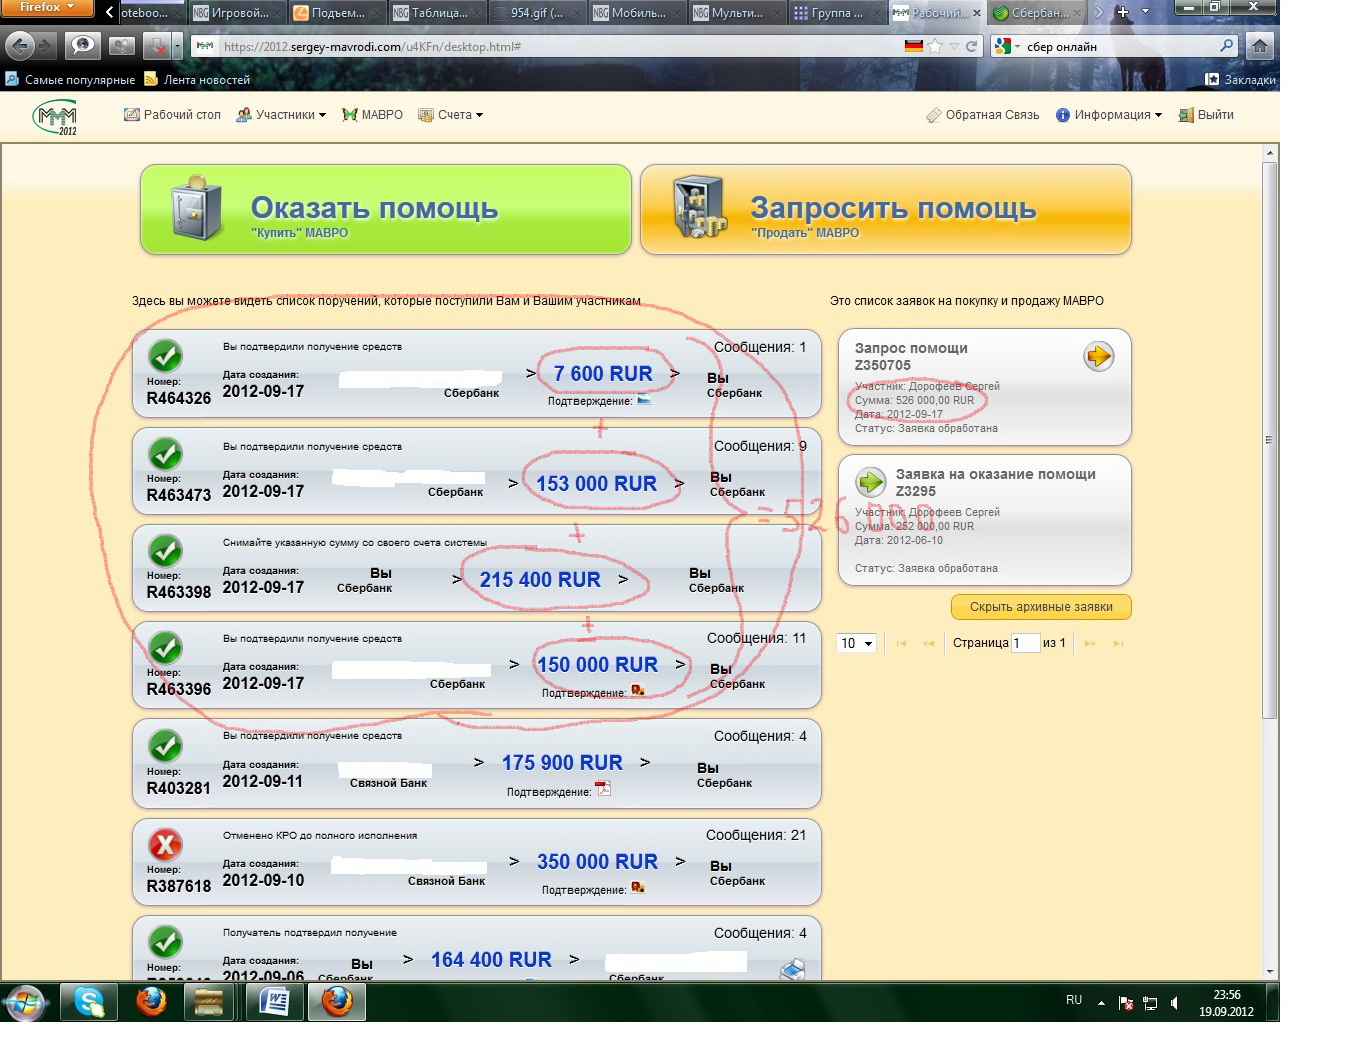Click the green check icon of order R464326
Screen dimensions: 1351x1056
pos(165,356)
